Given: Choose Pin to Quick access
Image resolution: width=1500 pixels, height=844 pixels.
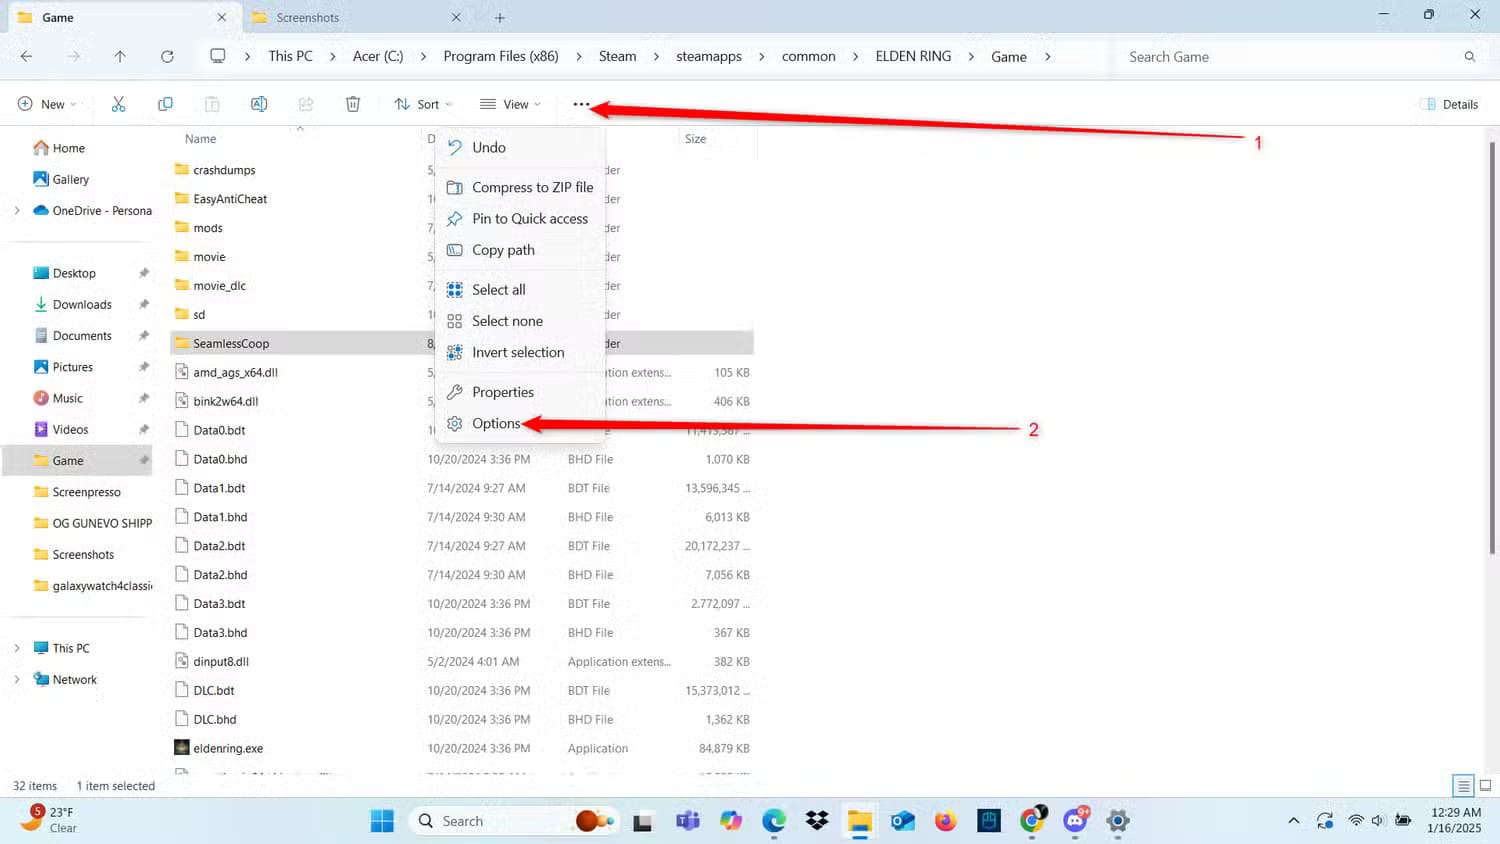Looking at the screenshot, I should click(x=520, y=218).
